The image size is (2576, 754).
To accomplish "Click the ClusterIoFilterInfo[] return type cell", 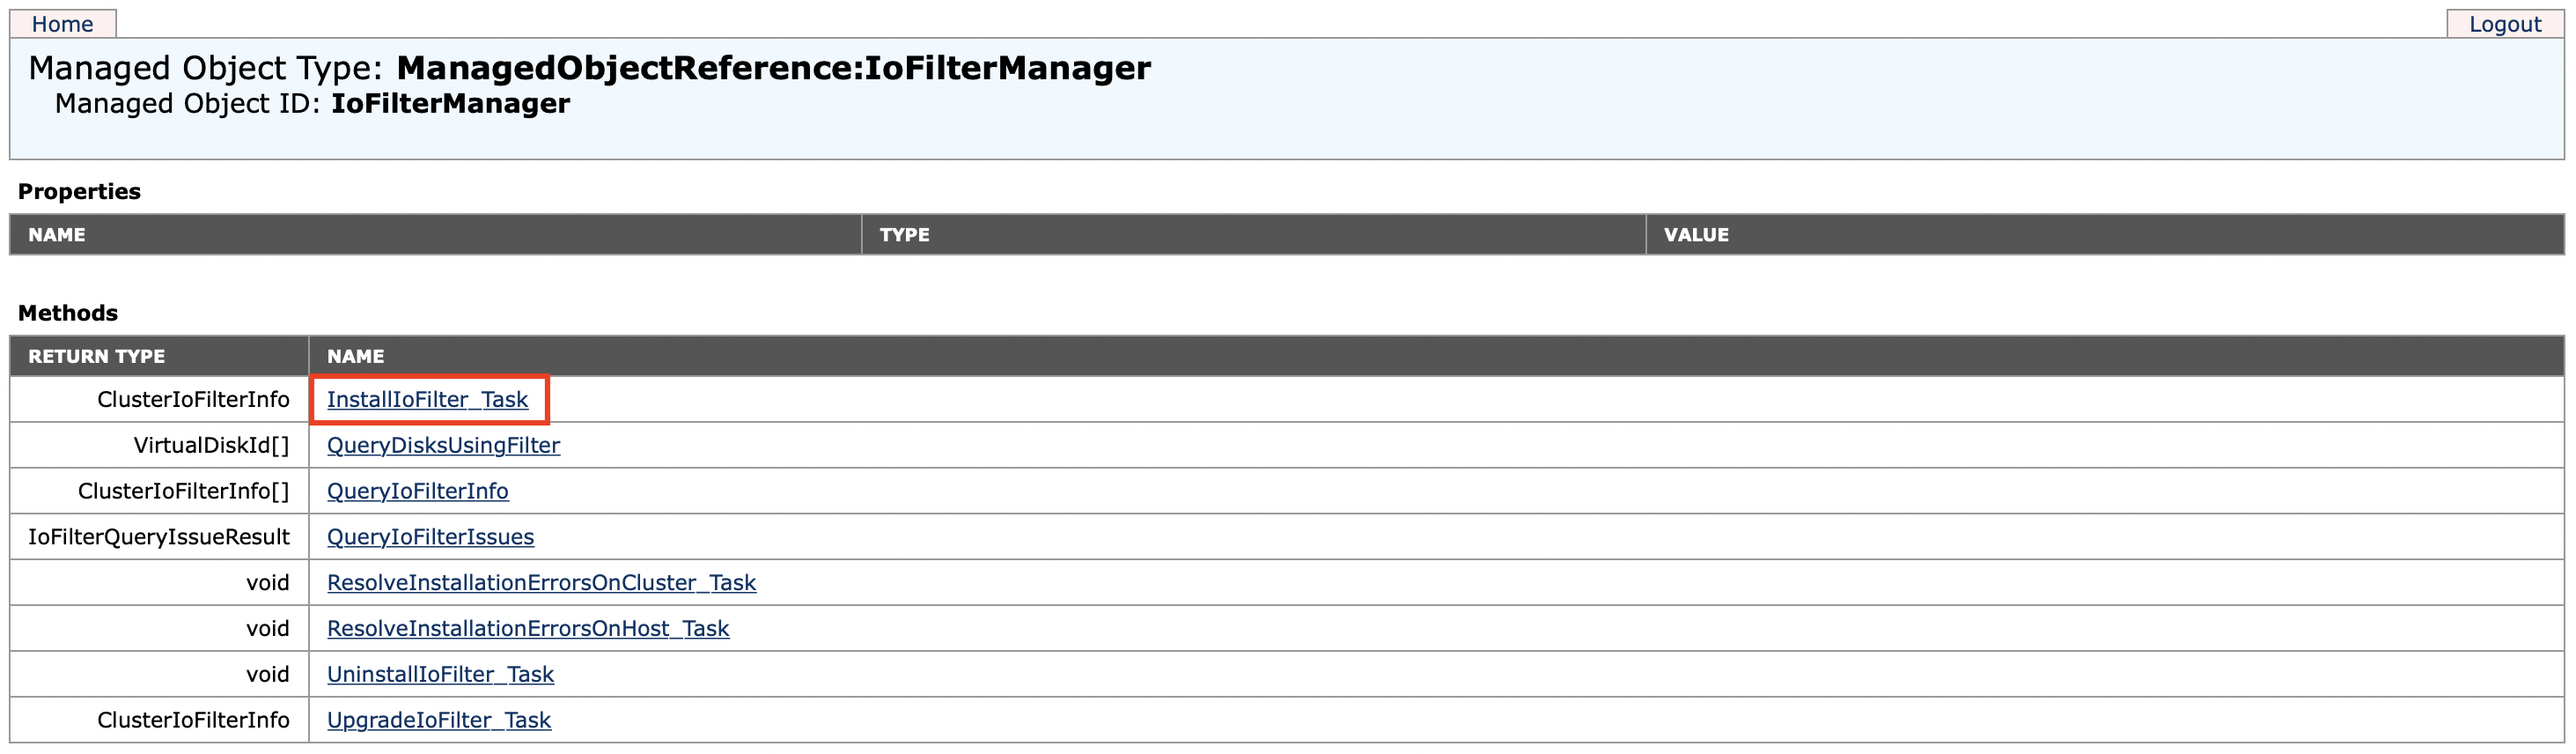I will click(x=183, y=492).
